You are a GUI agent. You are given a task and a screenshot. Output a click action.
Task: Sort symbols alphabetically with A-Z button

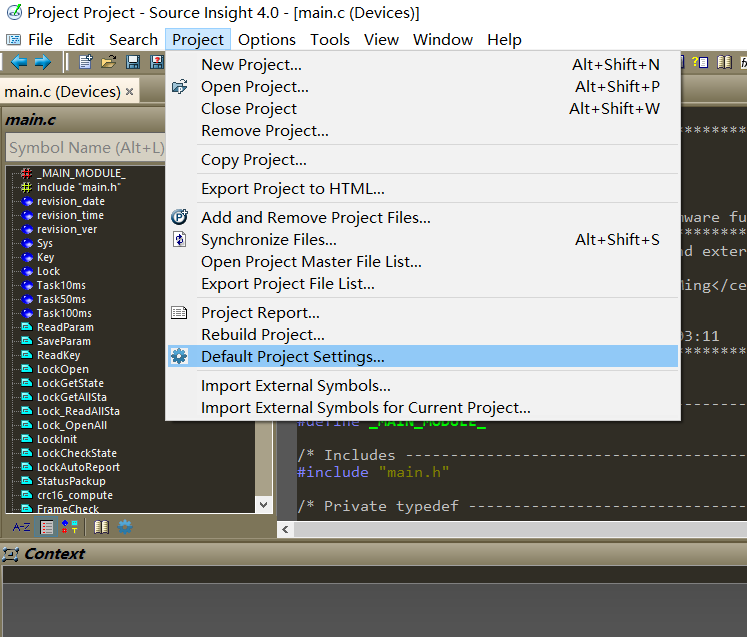point(21,527)
